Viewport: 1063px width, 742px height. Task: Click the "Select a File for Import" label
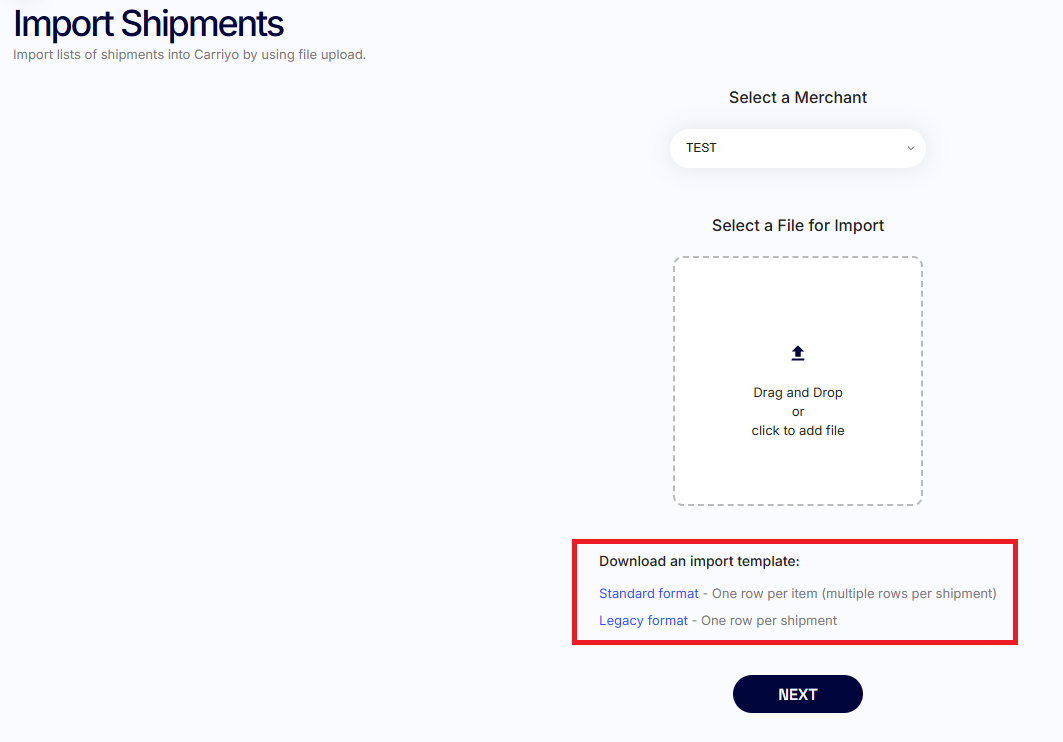click(798, 226)
